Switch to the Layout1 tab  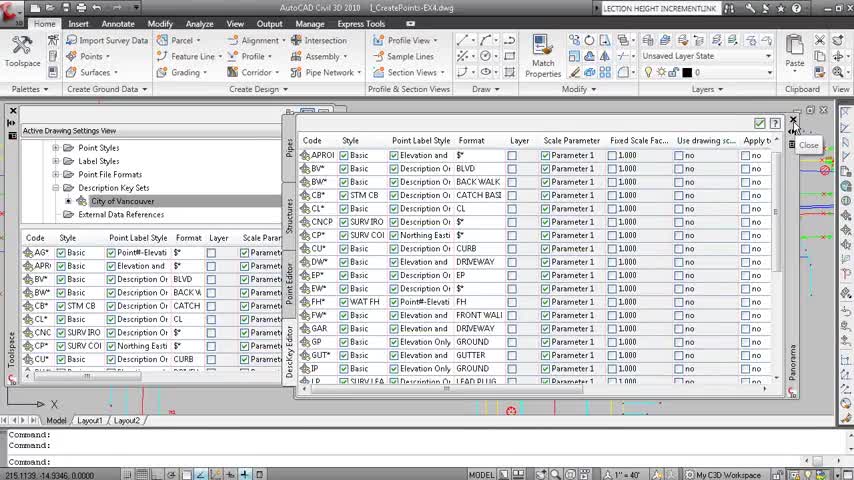coord(90,421)
